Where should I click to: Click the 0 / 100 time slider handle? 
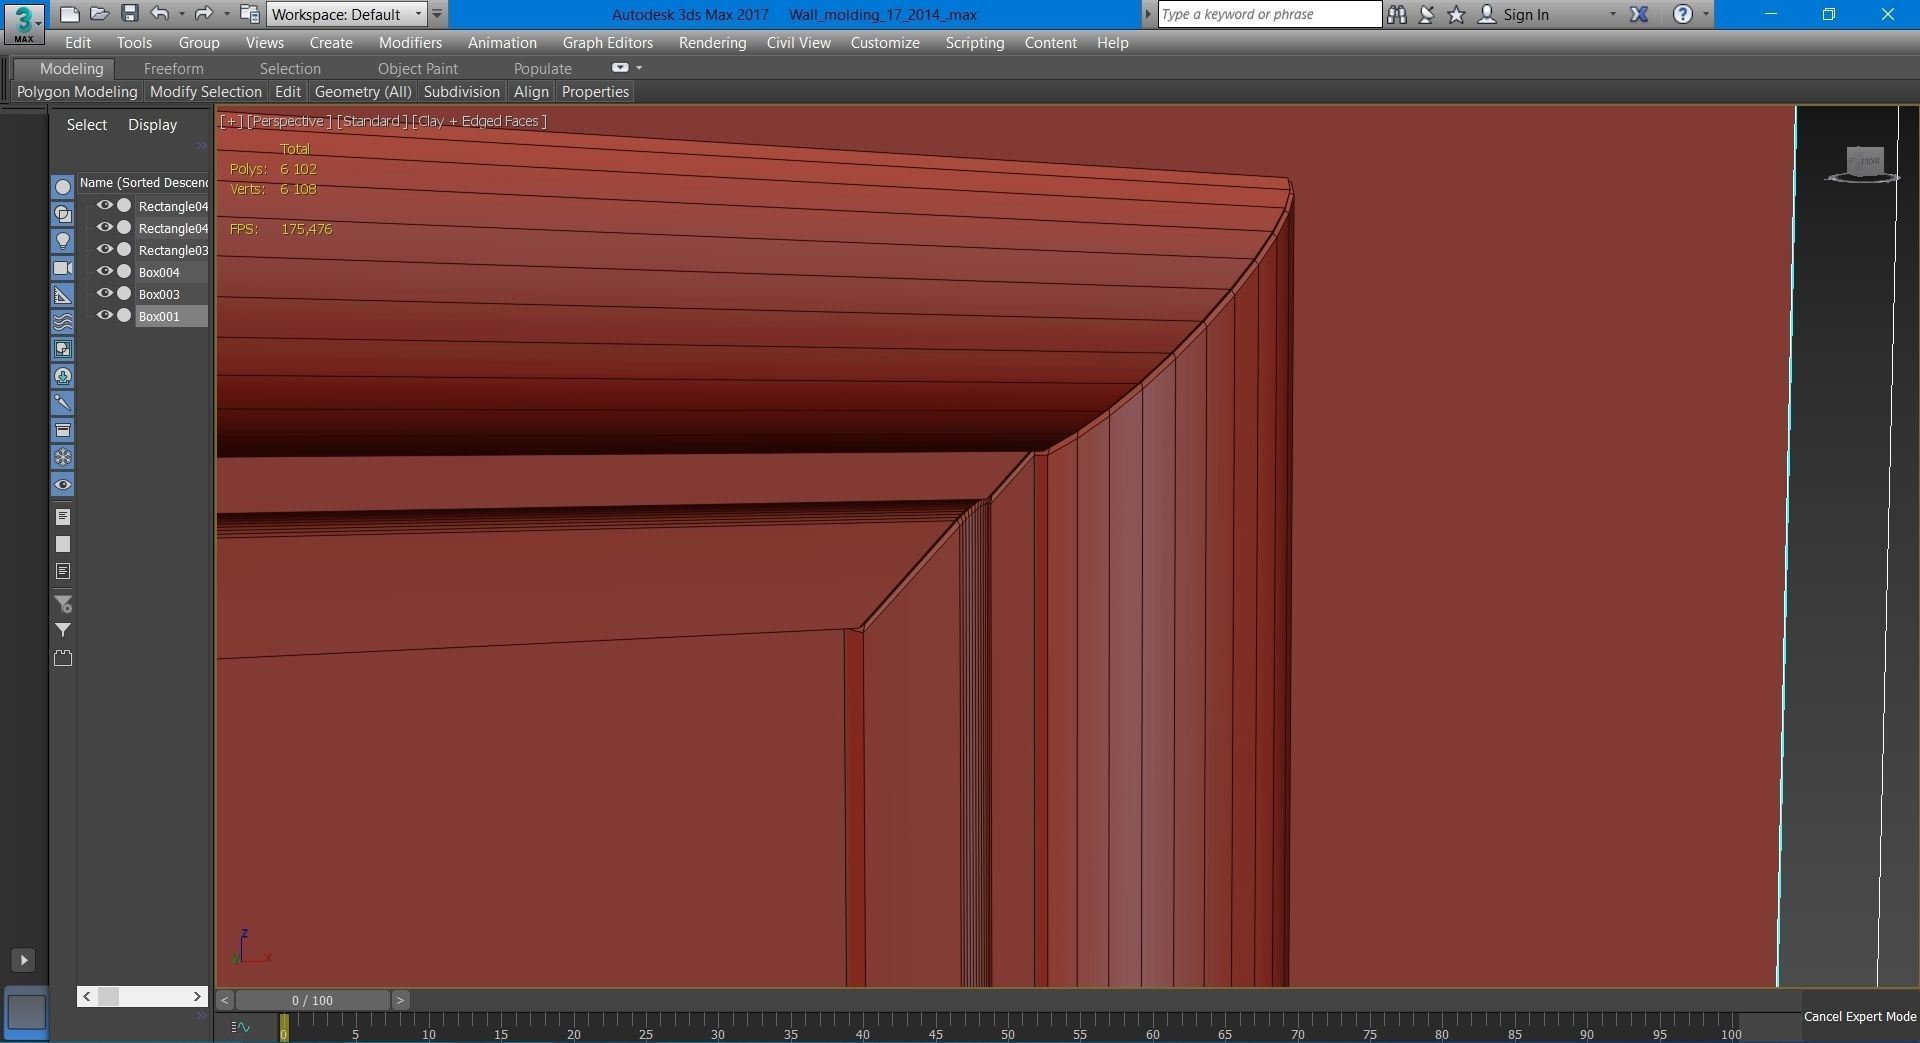pos(312,1000)
